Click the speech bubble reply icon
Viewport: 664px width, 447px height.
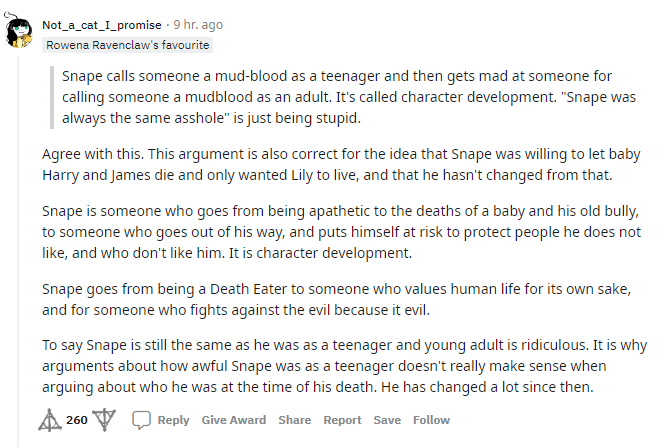coord(141,420)
